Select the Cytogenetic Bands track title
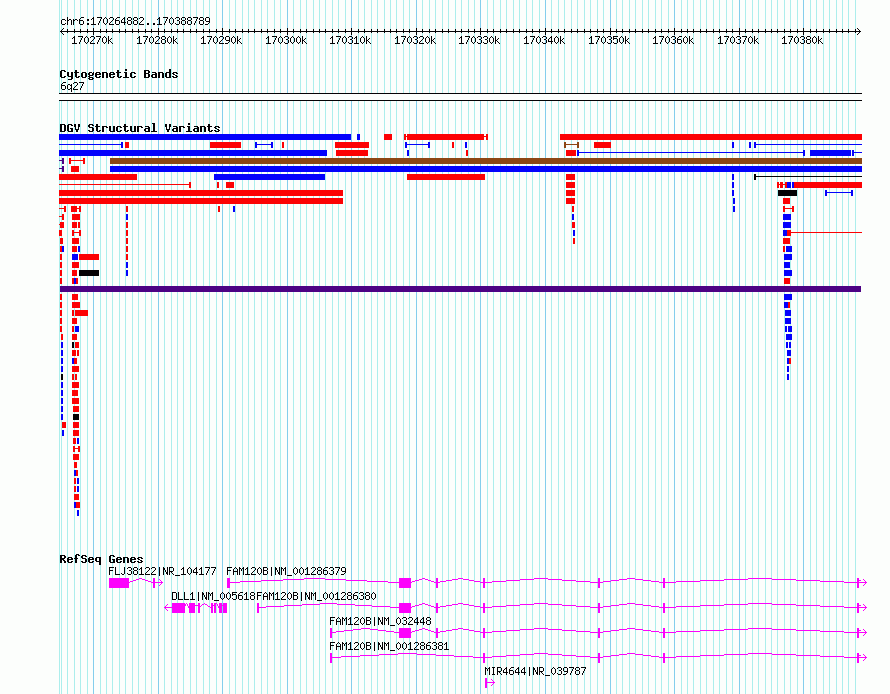Screen dimensions: 890x694 pos(119,74)
